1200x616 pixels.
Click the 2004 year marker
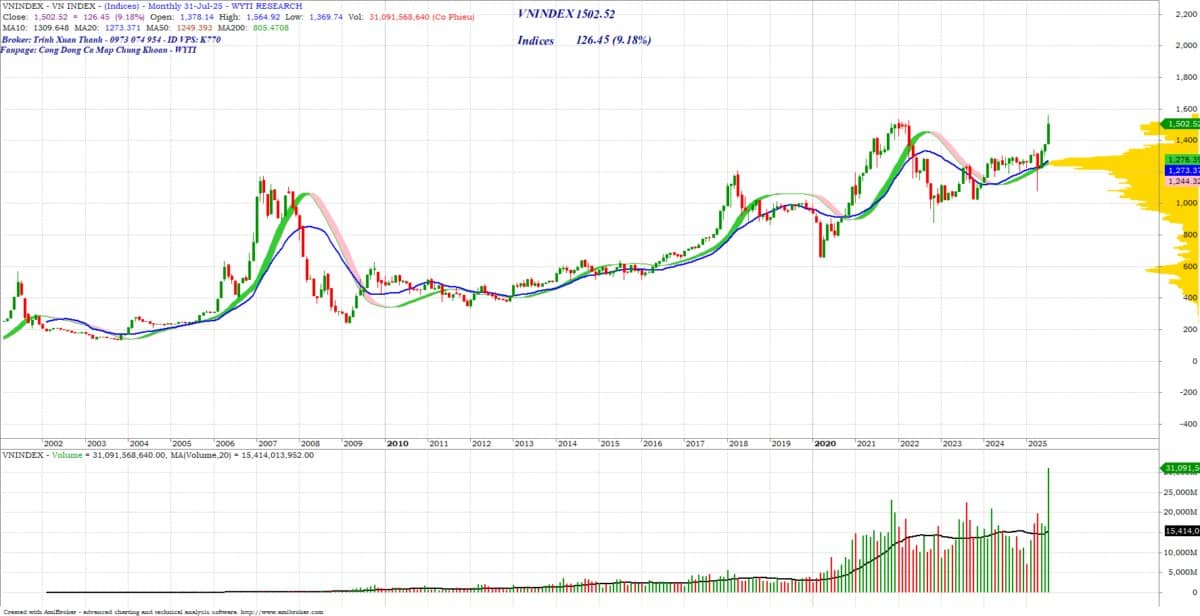pyautogui.click(x=139, y=443)
